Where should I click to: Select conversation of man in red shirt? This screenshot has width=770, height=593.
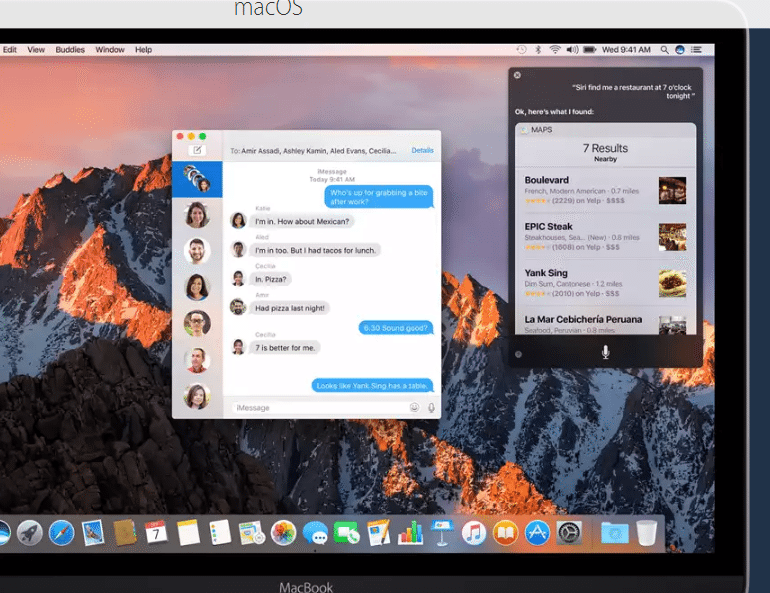pos(197,360)
